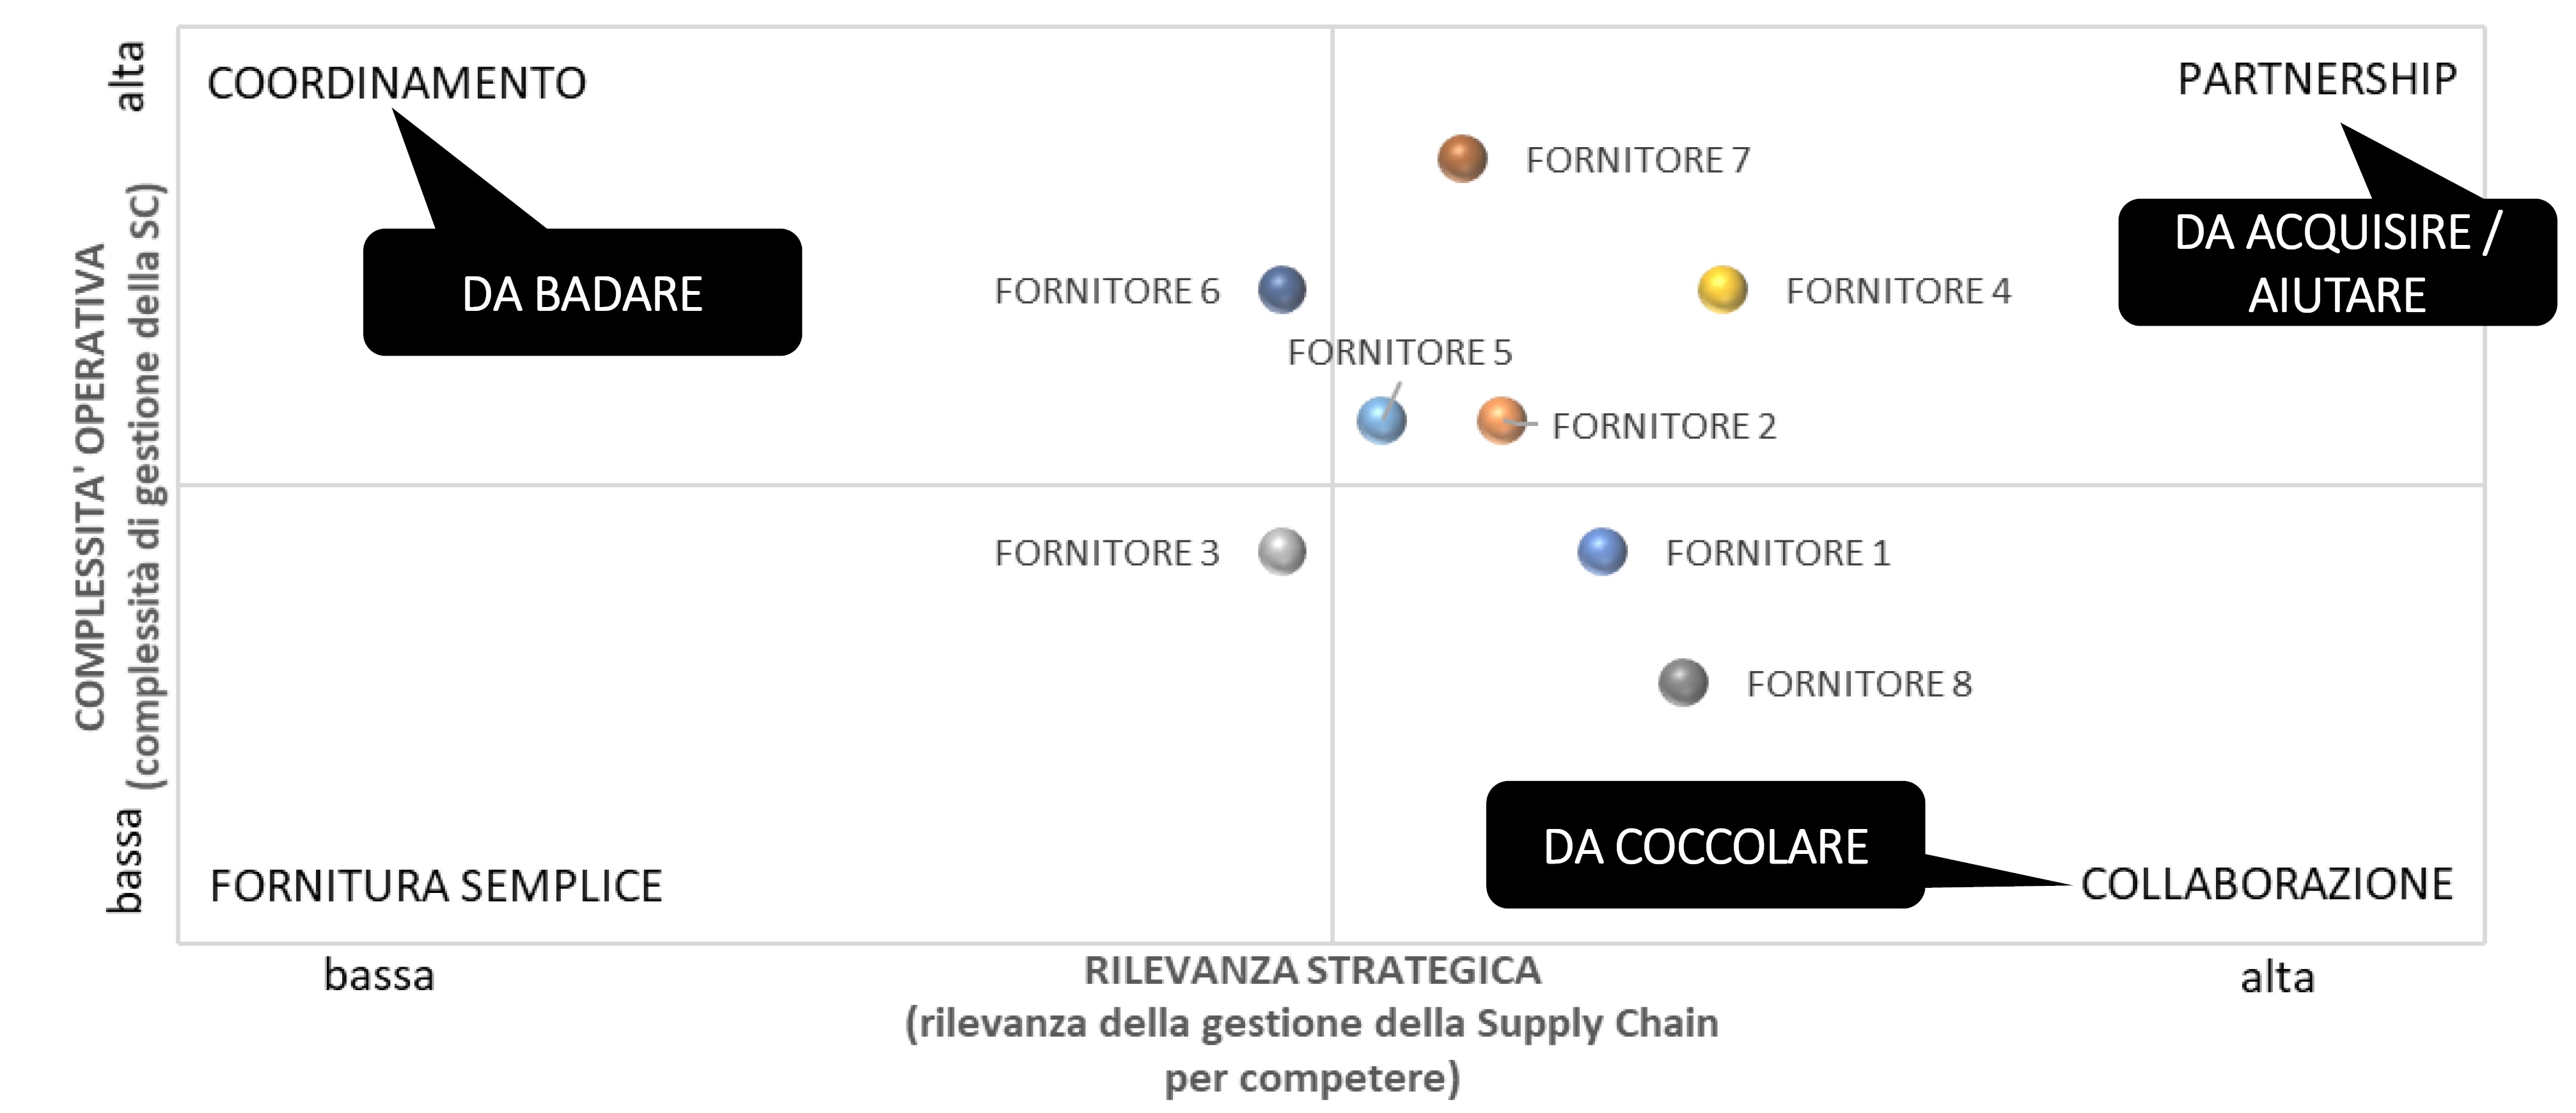Select the FORNITORE 5 data label text
Image resolution: width=2576 pixels, height=1113 pixels.
[1400, 352]
